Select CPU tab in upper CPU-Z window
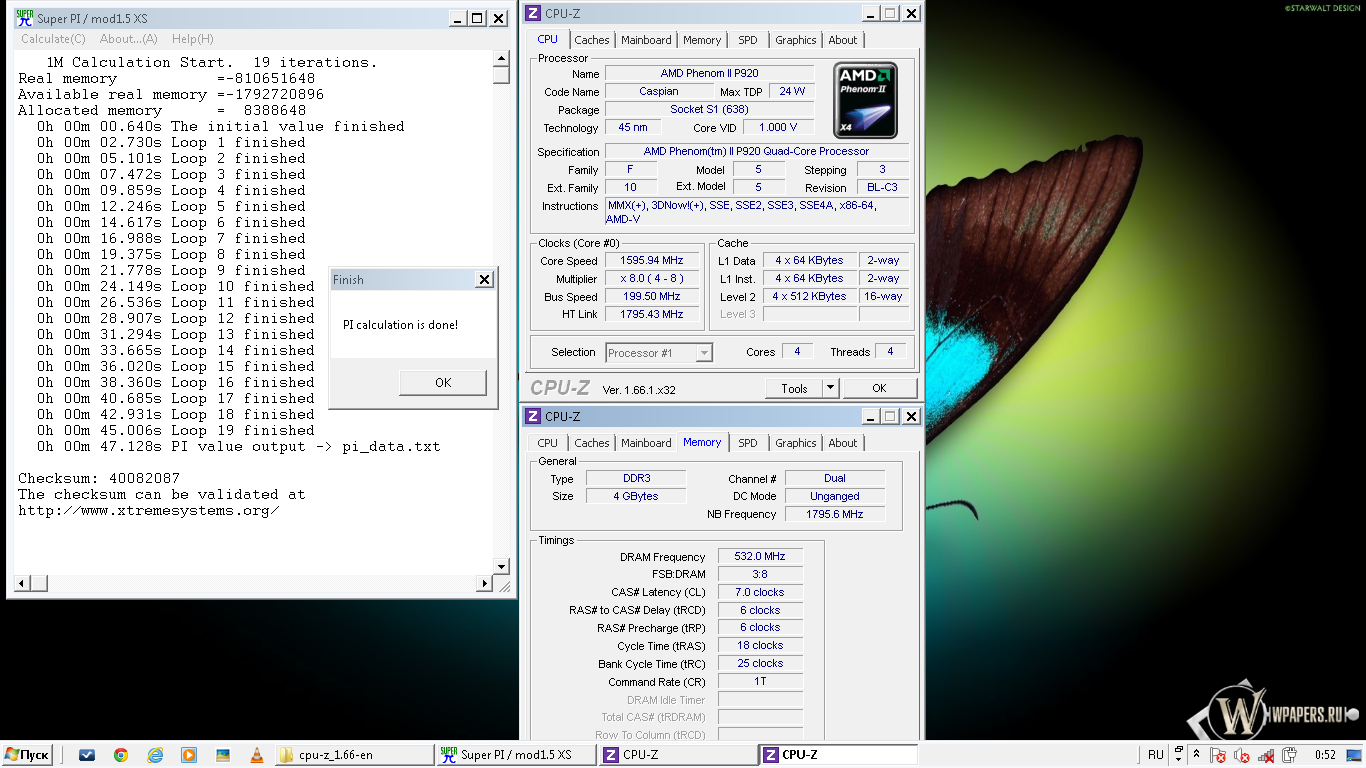The height and width of the screenshot is (768, 1366). pyautogui.click(x=548, y=39)
